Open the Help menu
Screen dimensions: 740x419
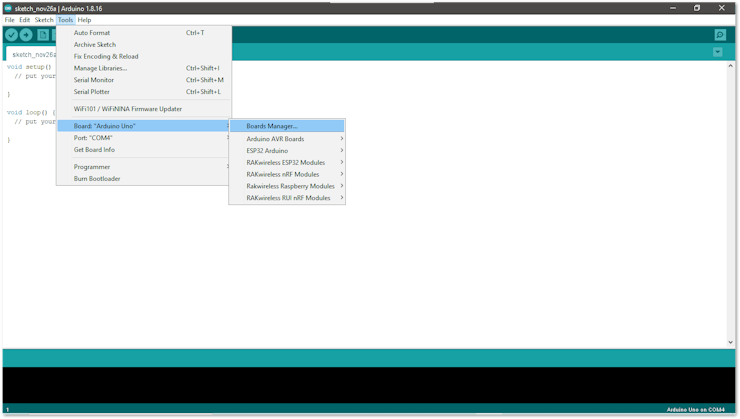[84, 20]
